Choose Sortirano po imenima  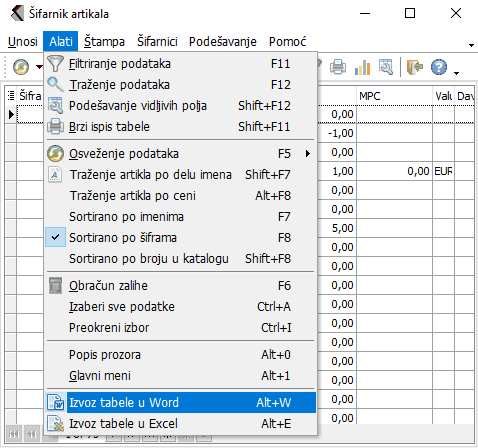pos(180,216)
